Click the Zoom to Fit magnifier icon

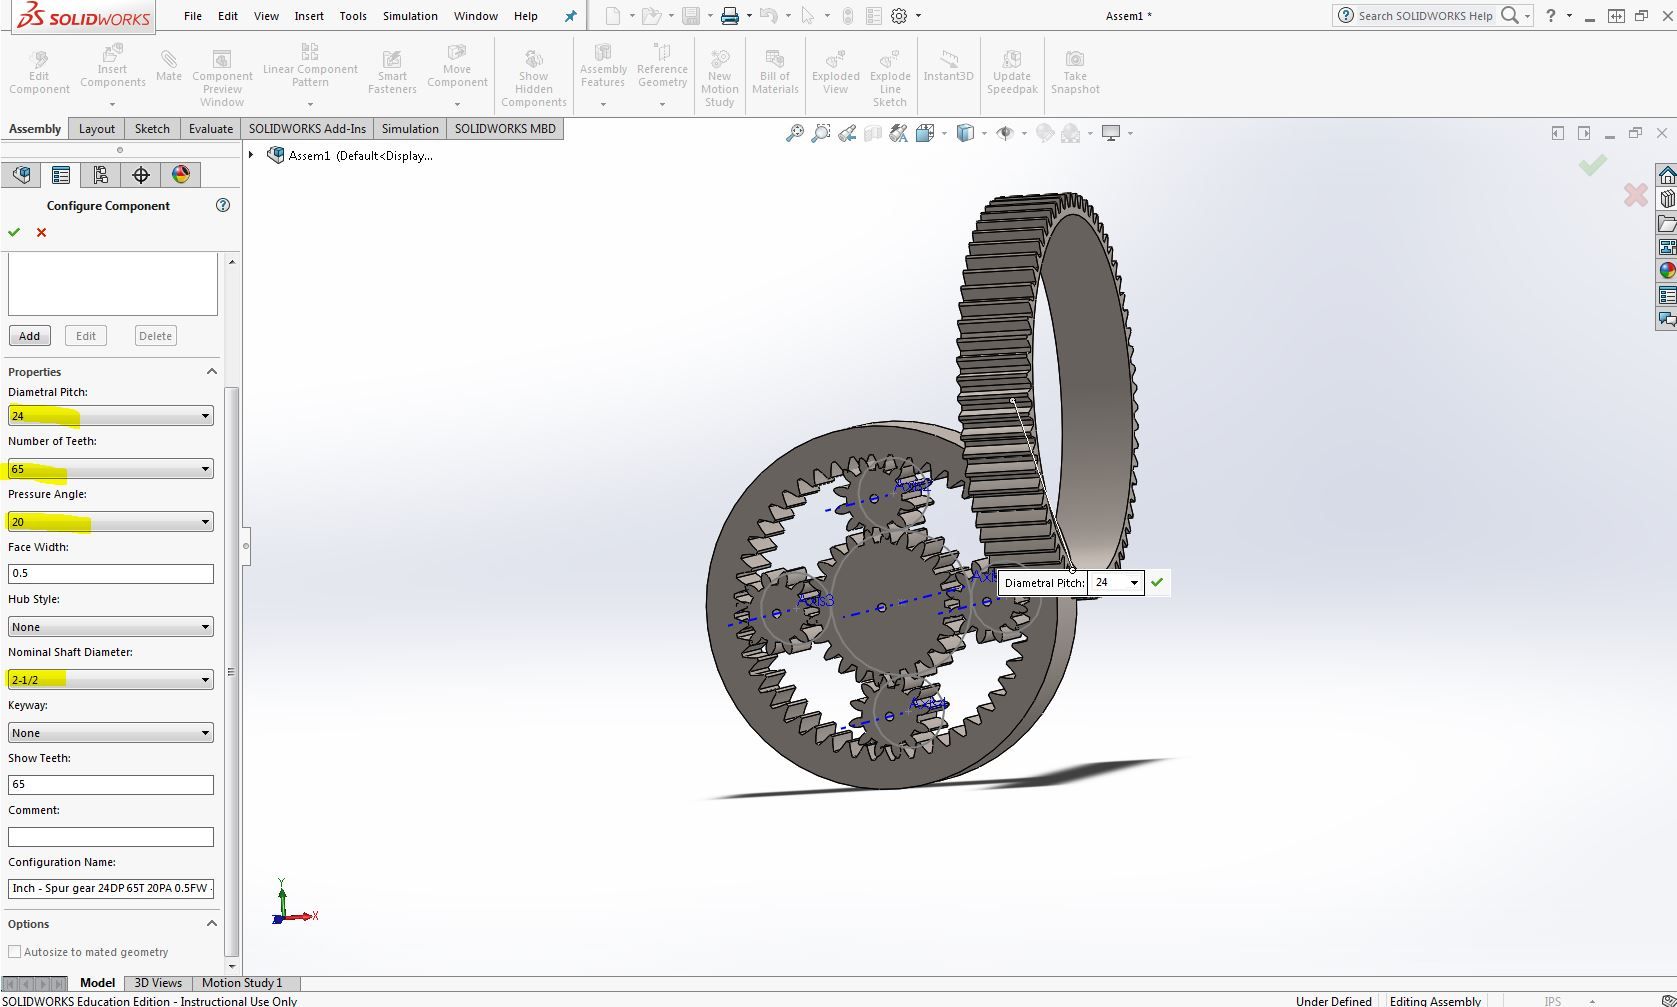794,133
